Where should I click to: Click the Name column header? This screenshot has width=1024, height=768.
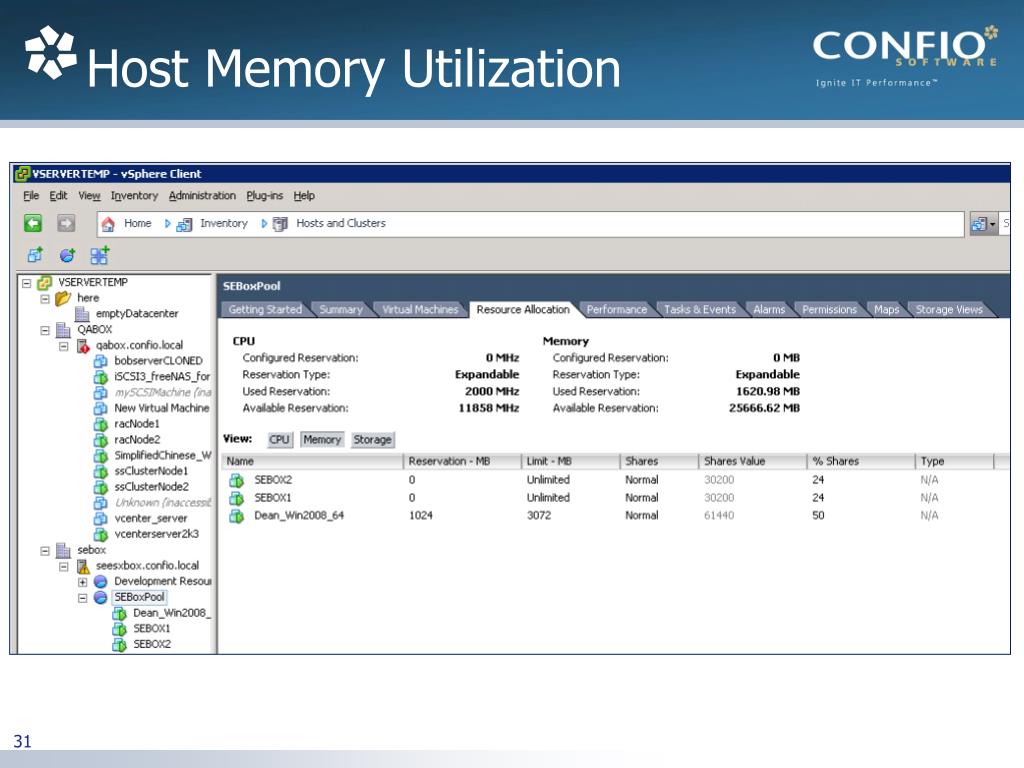point(312,462)
